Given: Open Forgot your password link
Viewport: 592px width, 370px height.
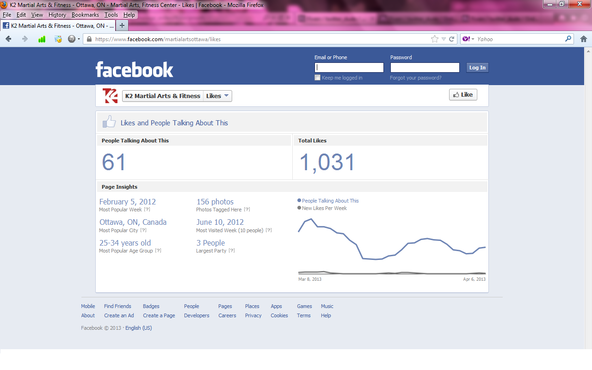Looking at the screenshot, I should (415, 78).
